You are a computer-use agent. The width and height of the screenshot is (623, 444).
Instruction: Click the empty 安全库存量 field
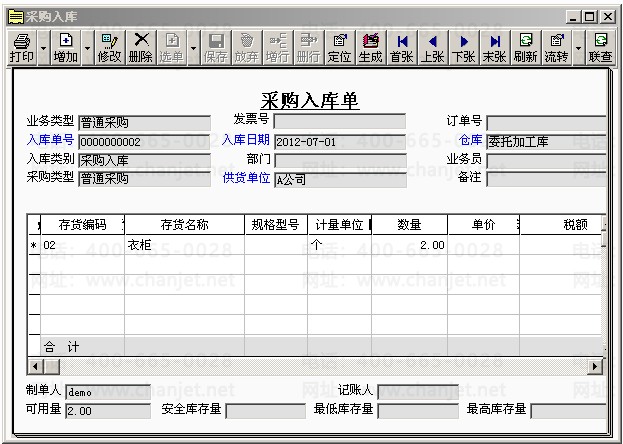point(265,411)
